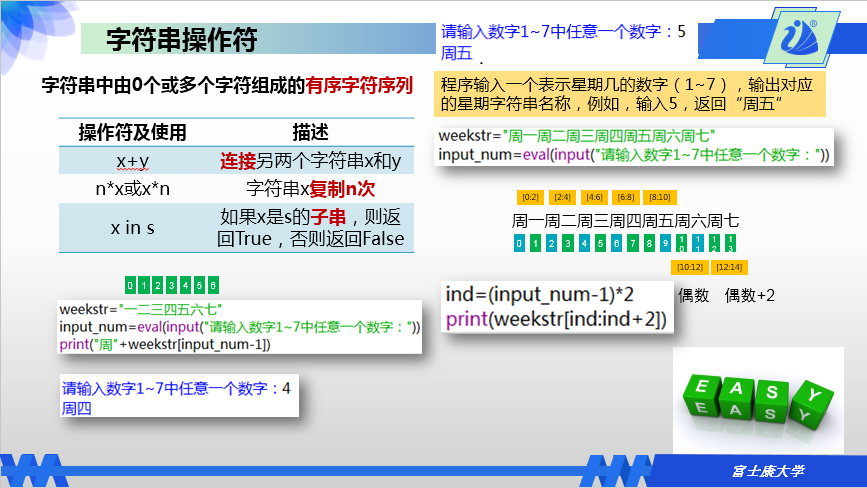Click the description 连接另两个字符串x和y
Screen dimensions: 867x488
[x=310, y=161]
